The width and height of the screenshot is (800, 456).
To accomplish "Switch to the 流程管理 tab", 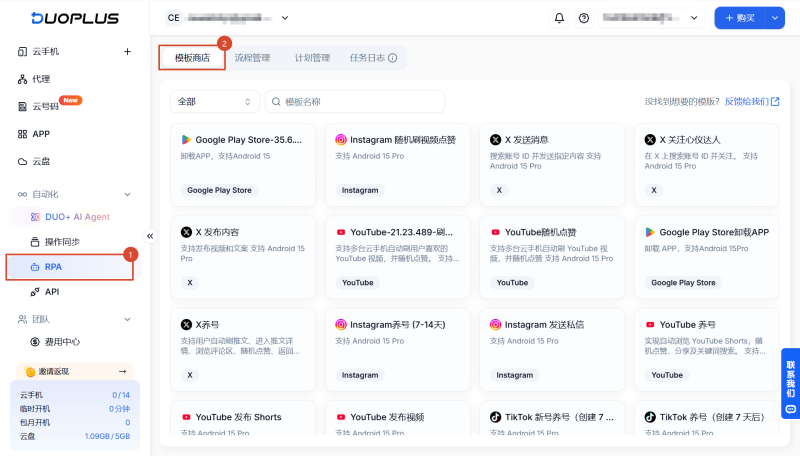I will [252, 58].
